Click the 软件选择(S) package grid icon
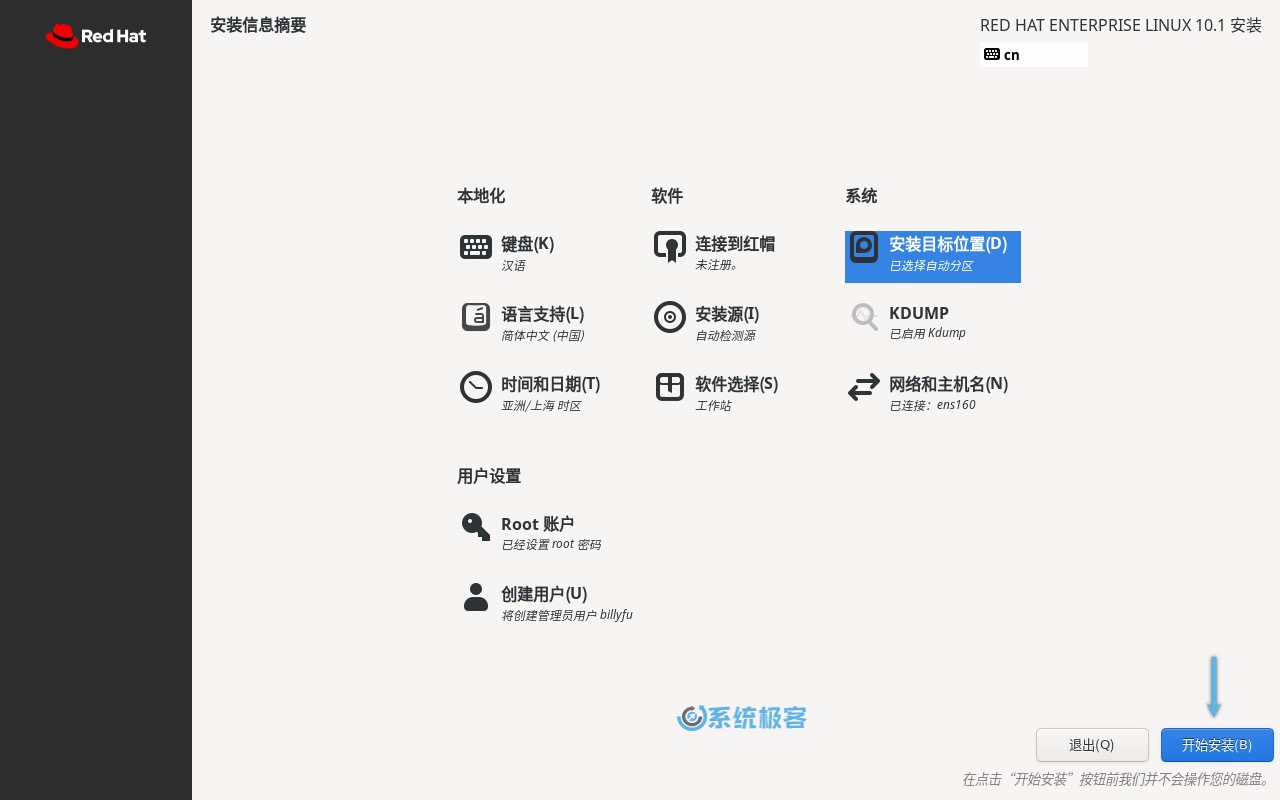1280x800 pixels. [x=670, y=387]
